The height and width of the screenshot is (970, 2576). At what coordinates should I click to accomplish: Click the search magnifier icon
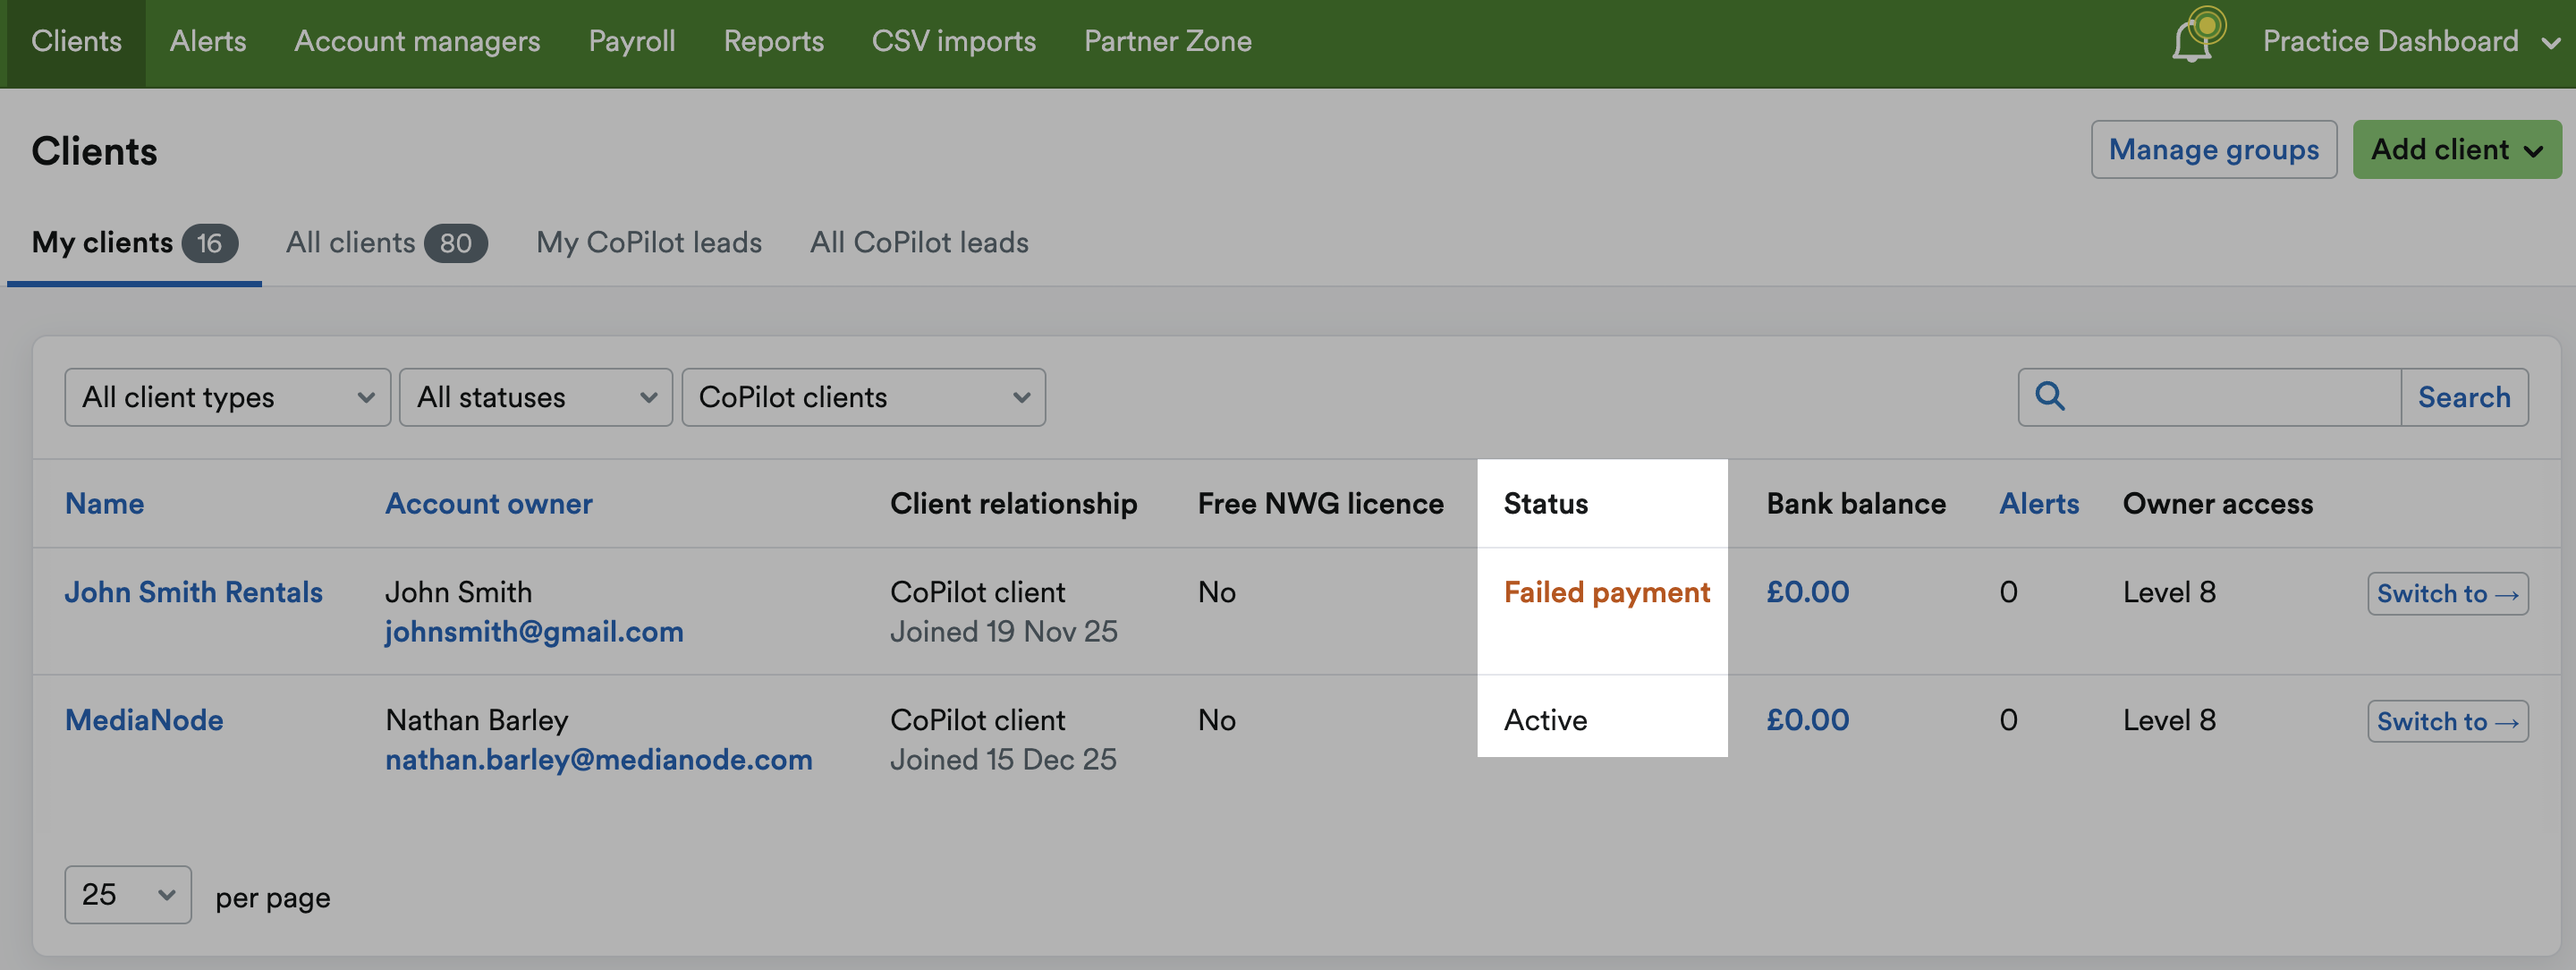[2050, 396]
